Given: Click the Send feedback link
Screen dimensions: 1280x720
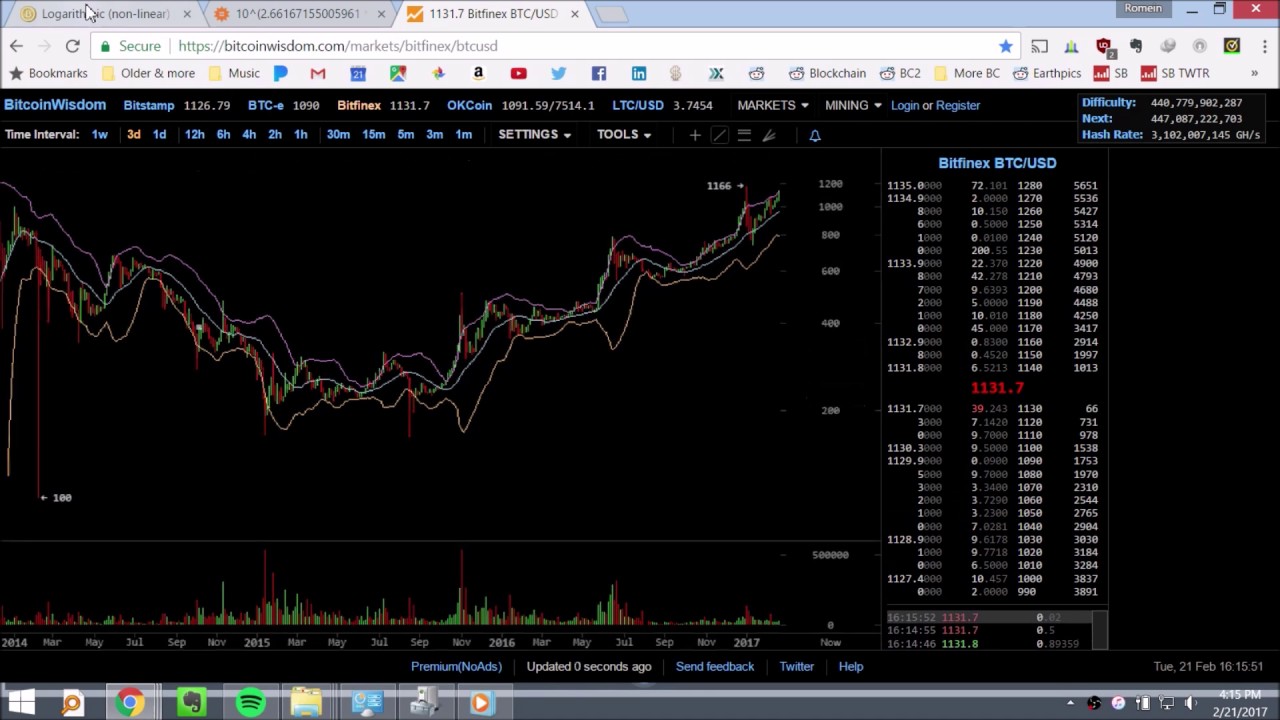Looking at the screenshot, I should click(x=715, y=666).
